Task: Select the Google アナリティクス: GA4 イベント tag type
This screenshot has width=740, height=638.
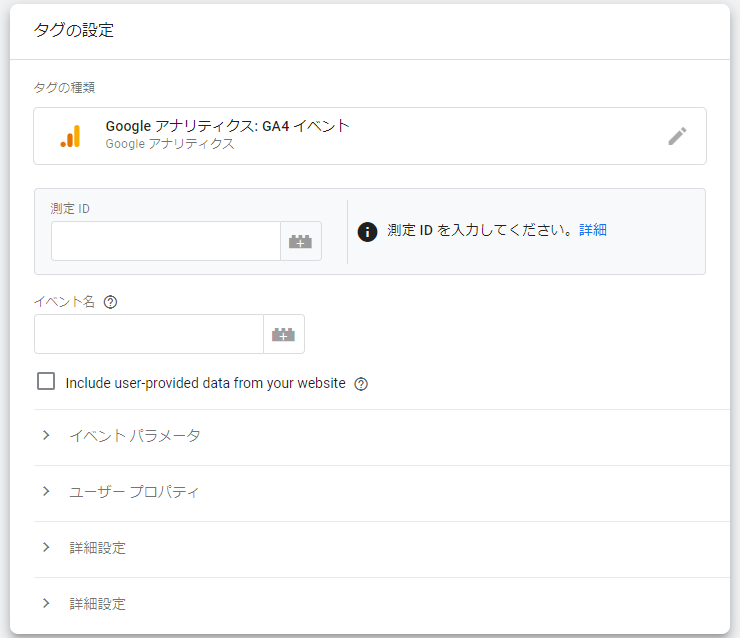Action: click(370, 136)
